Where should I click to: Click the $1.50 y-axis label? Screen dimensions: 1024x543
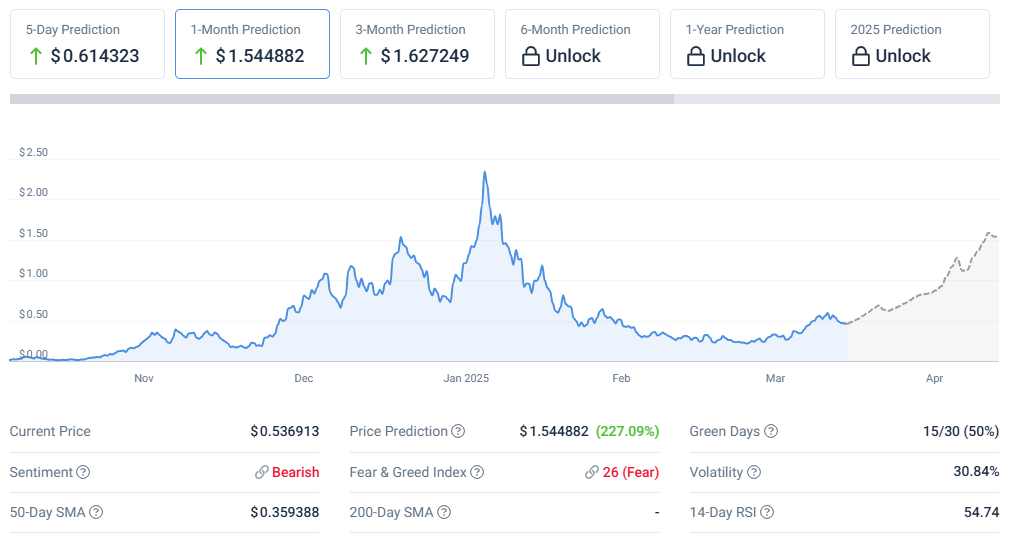(33, 233)
